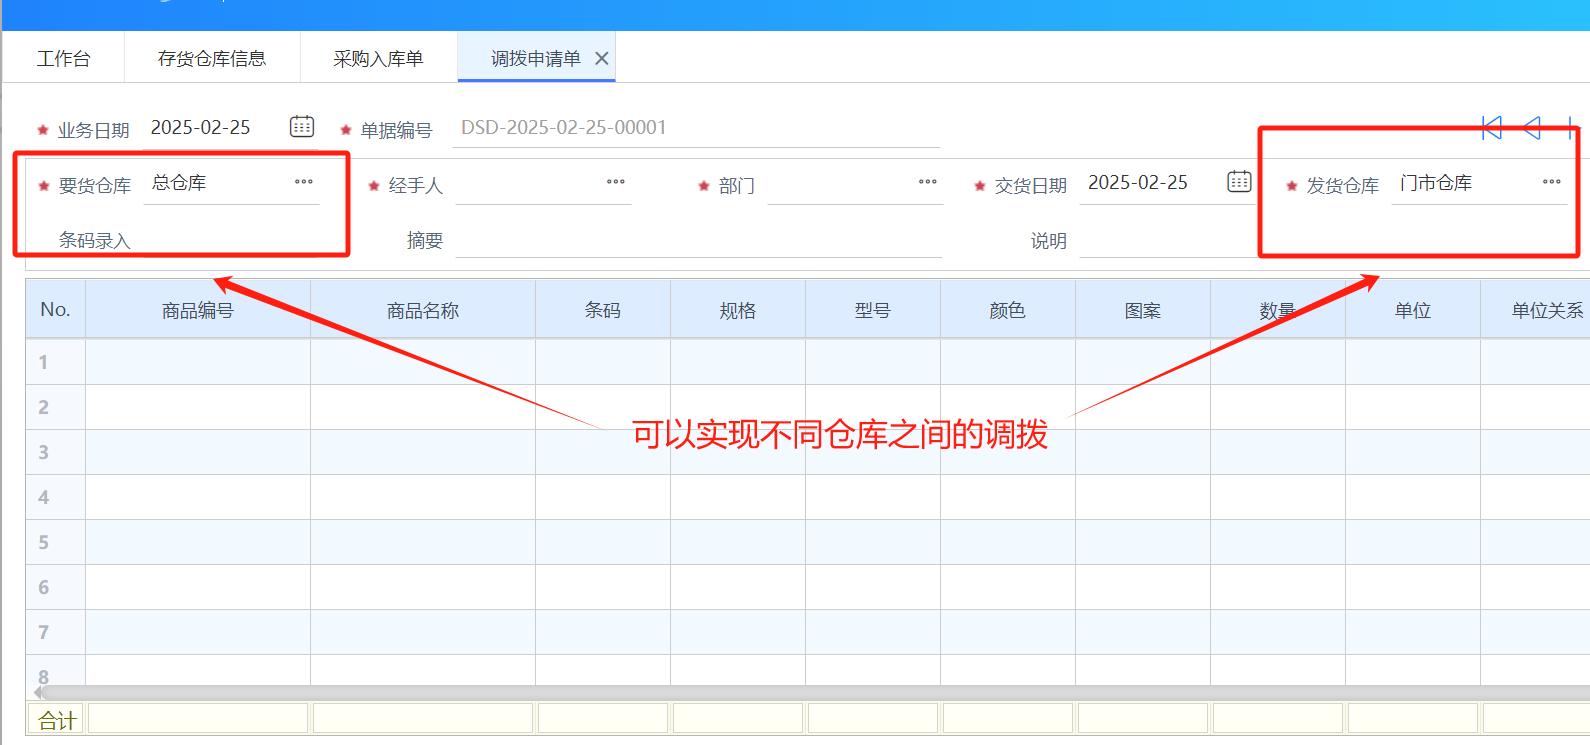Switch to the 存货仓库信息 tab
Image resolution: width=1590 pixels, height=745 pixels.
click(212, 59)
